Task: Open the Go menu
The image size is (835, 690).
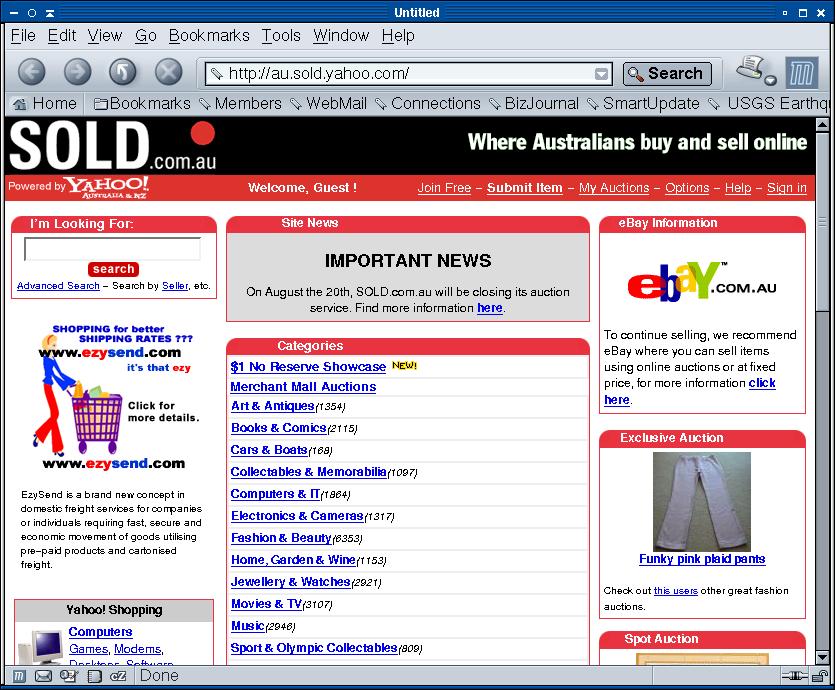Action: coord(145,36)
